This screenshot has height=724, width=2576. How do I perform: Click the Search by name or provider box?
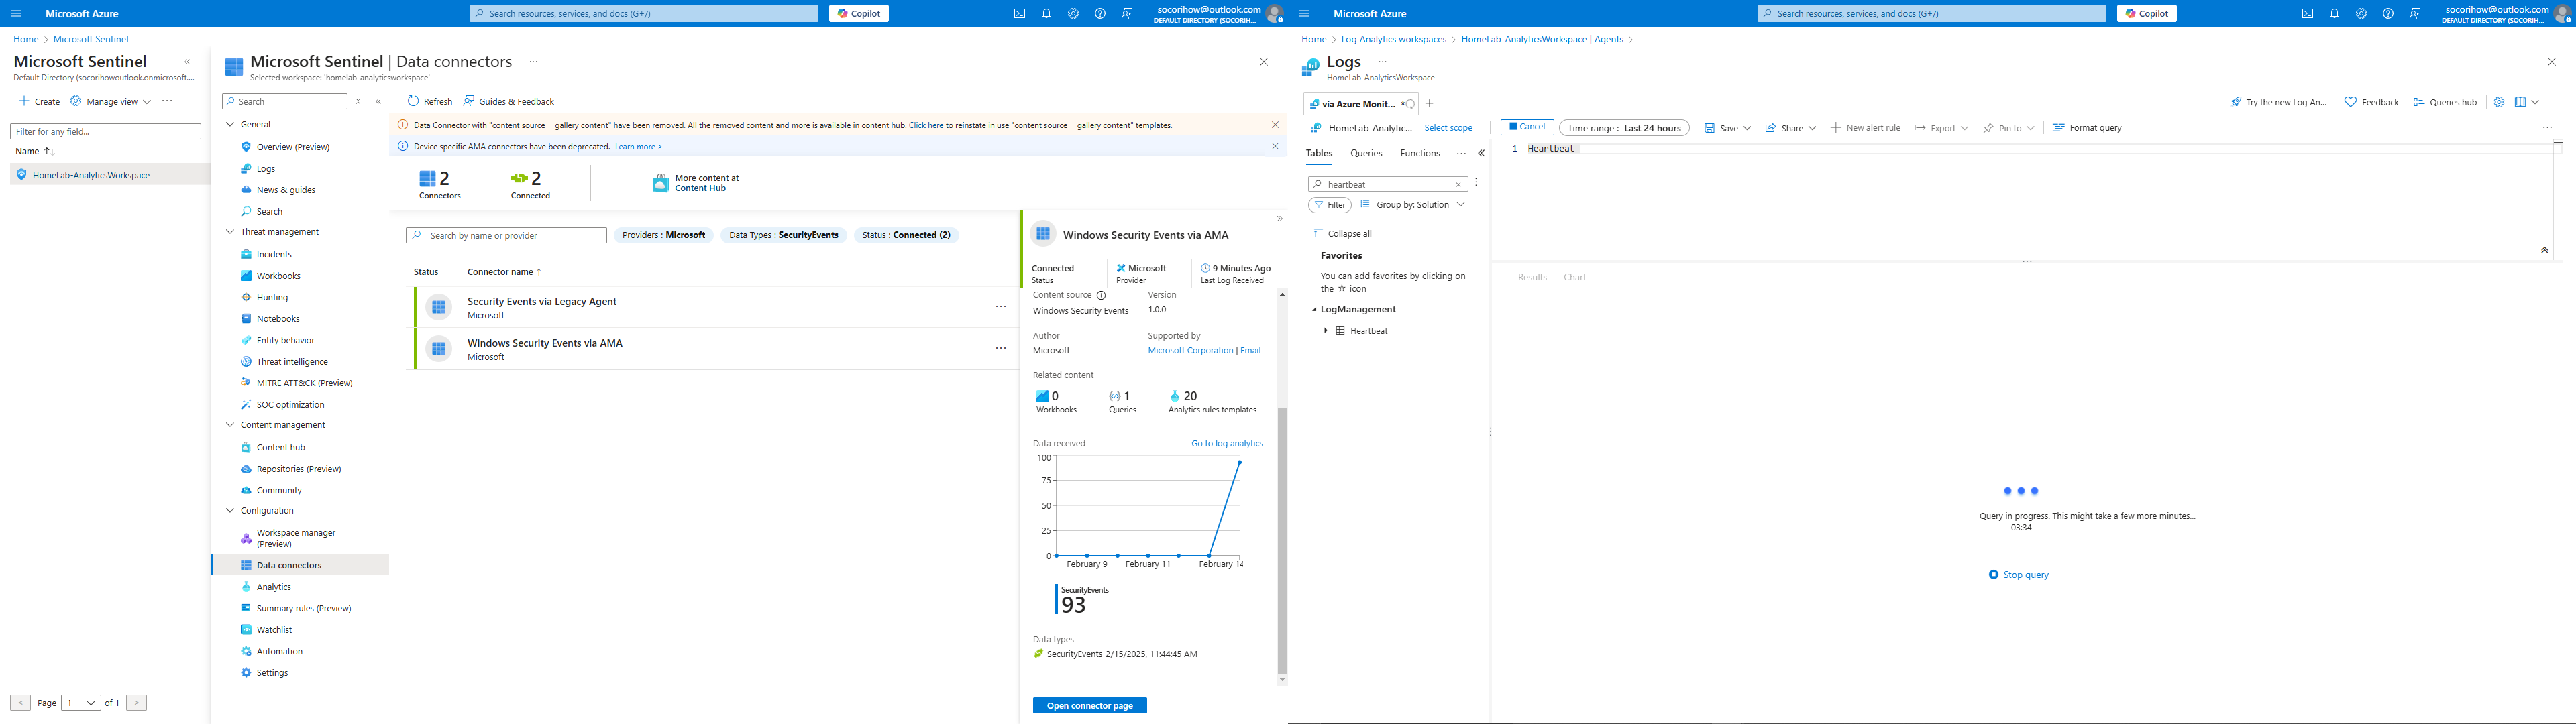pos(506,235)
